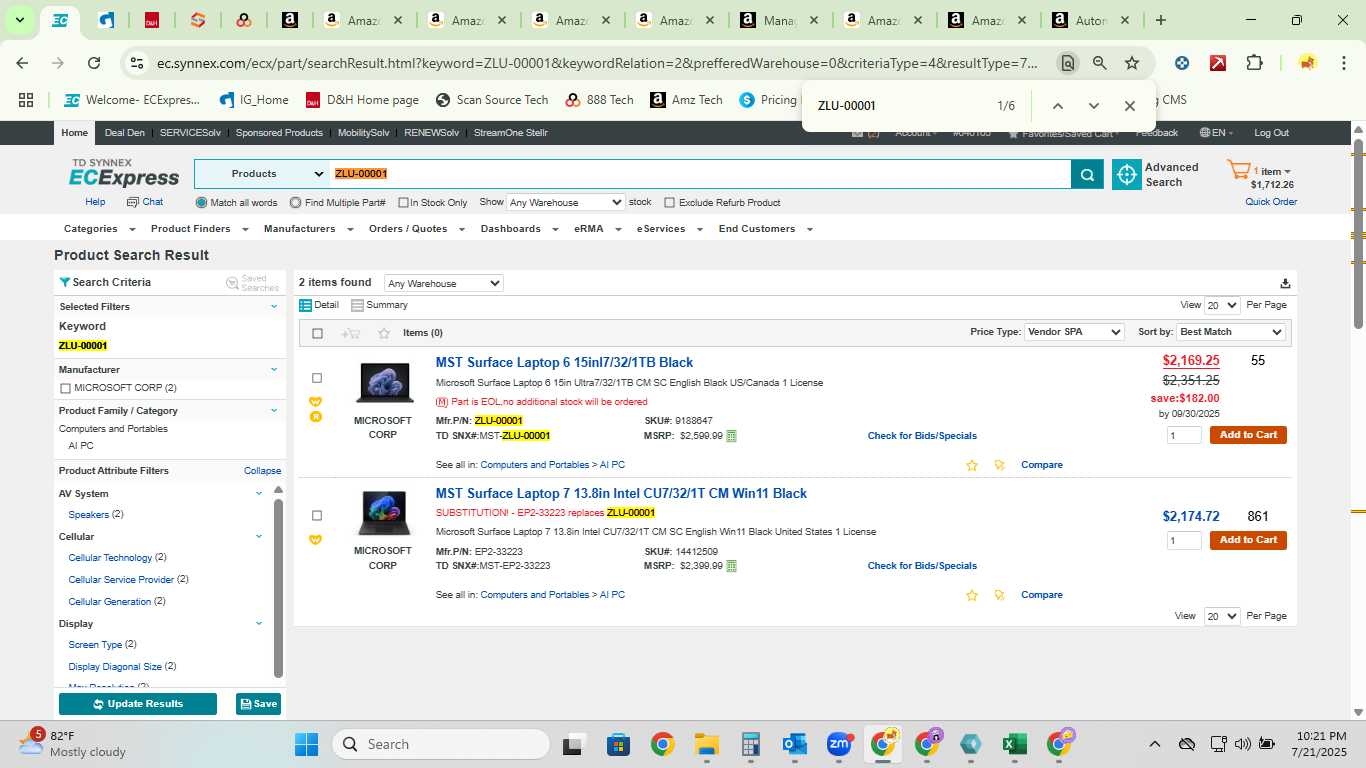Open the Price Type Vendor SPA dropdown
This screenshot has height=768, width=1366.
pyautogui.click(x=1074, y=332)
